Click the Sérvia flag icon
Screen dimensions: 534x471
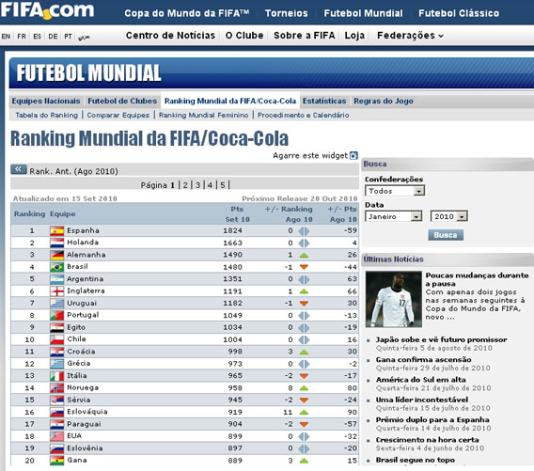coord(57,400)
